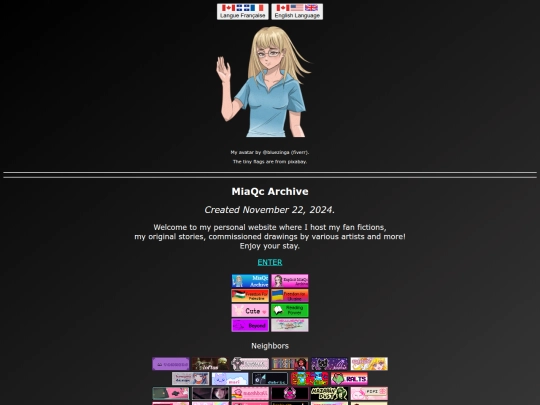Choose the English Language button
This screenshot has width=540, height=405.
297,12
